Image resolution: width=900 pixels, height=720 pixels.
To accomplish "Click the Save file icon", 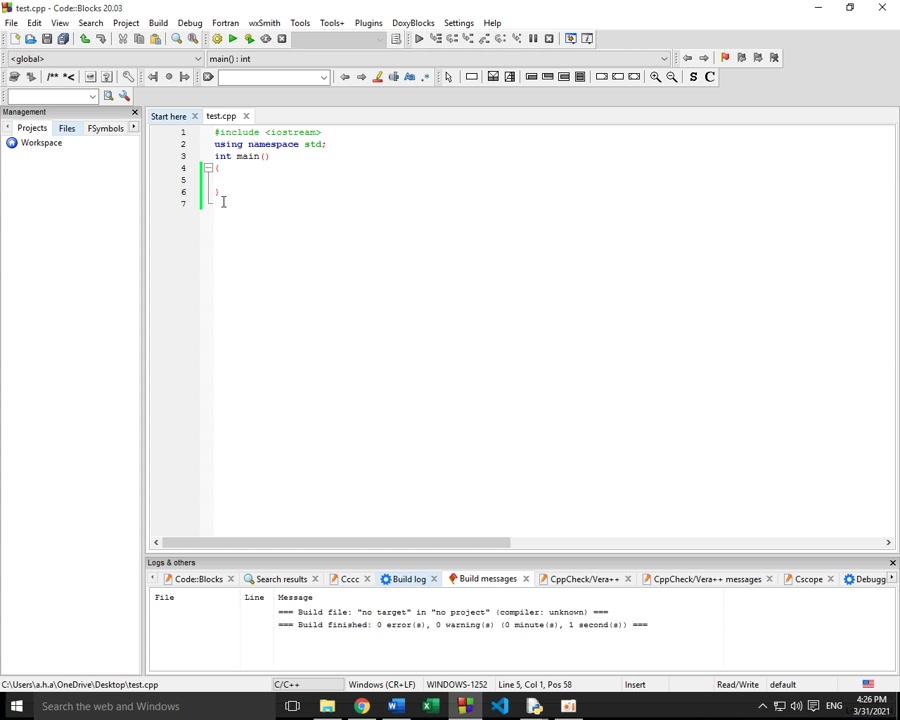I will click(x=47, y=39).
